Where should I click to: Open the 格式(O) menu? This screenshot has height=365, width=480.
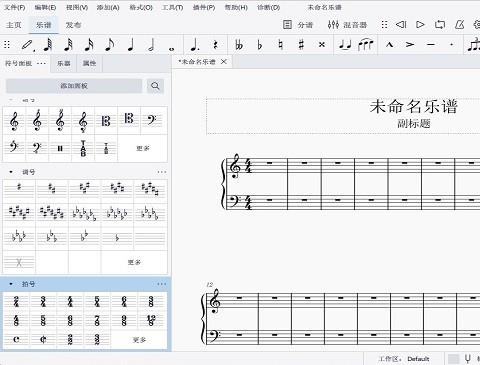[x=141, y=7]
